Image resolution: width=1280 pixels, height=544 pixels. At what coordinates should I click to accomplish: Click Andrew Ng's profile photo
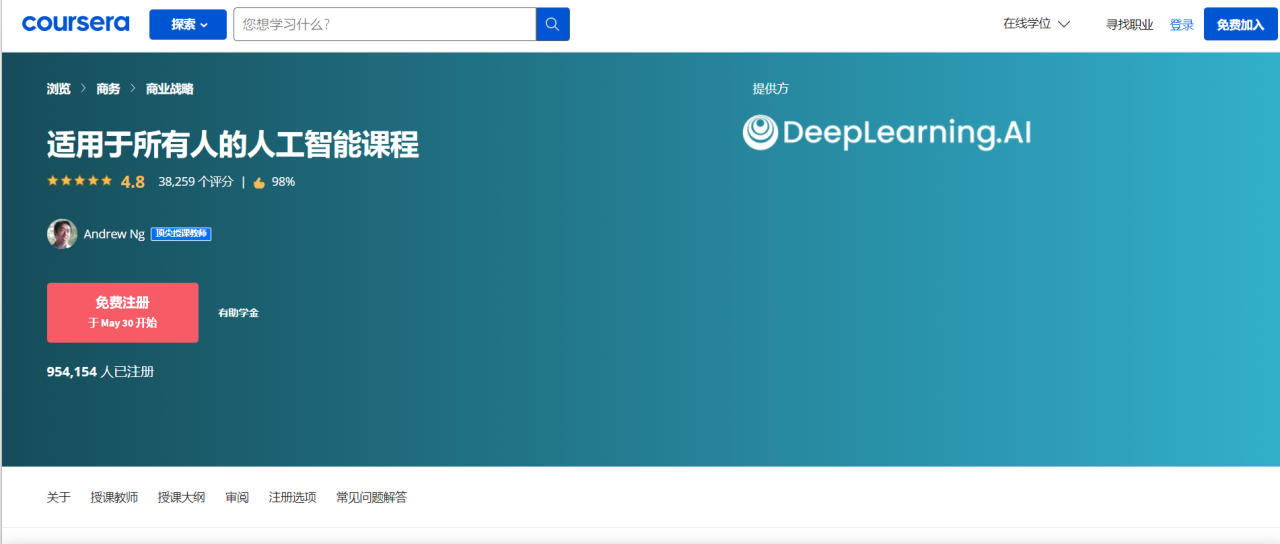[62, 234]
